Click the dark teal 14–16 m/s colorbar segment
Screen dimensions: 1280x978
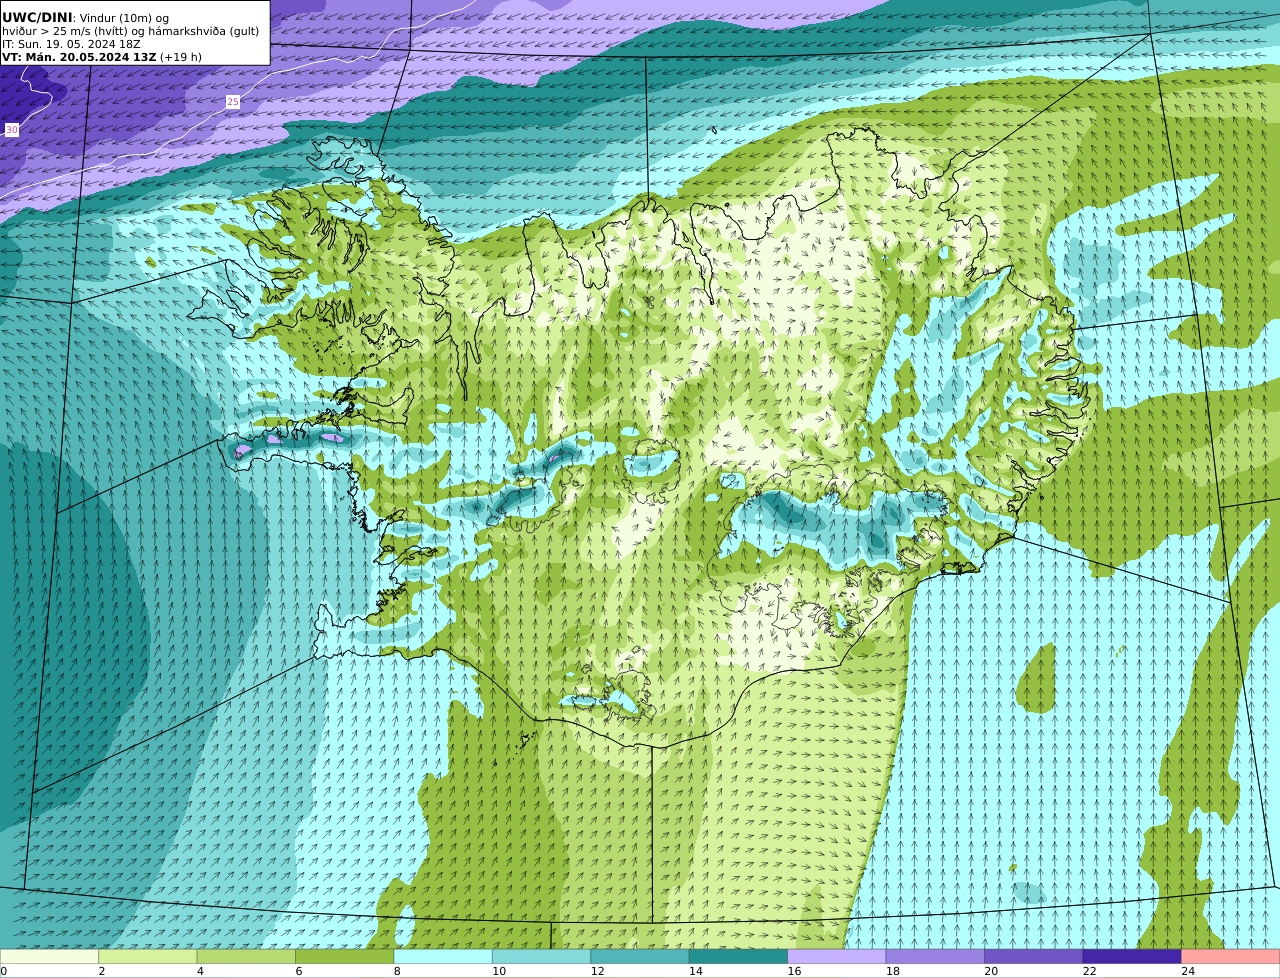pyautogui.click(x=739, y=957)
